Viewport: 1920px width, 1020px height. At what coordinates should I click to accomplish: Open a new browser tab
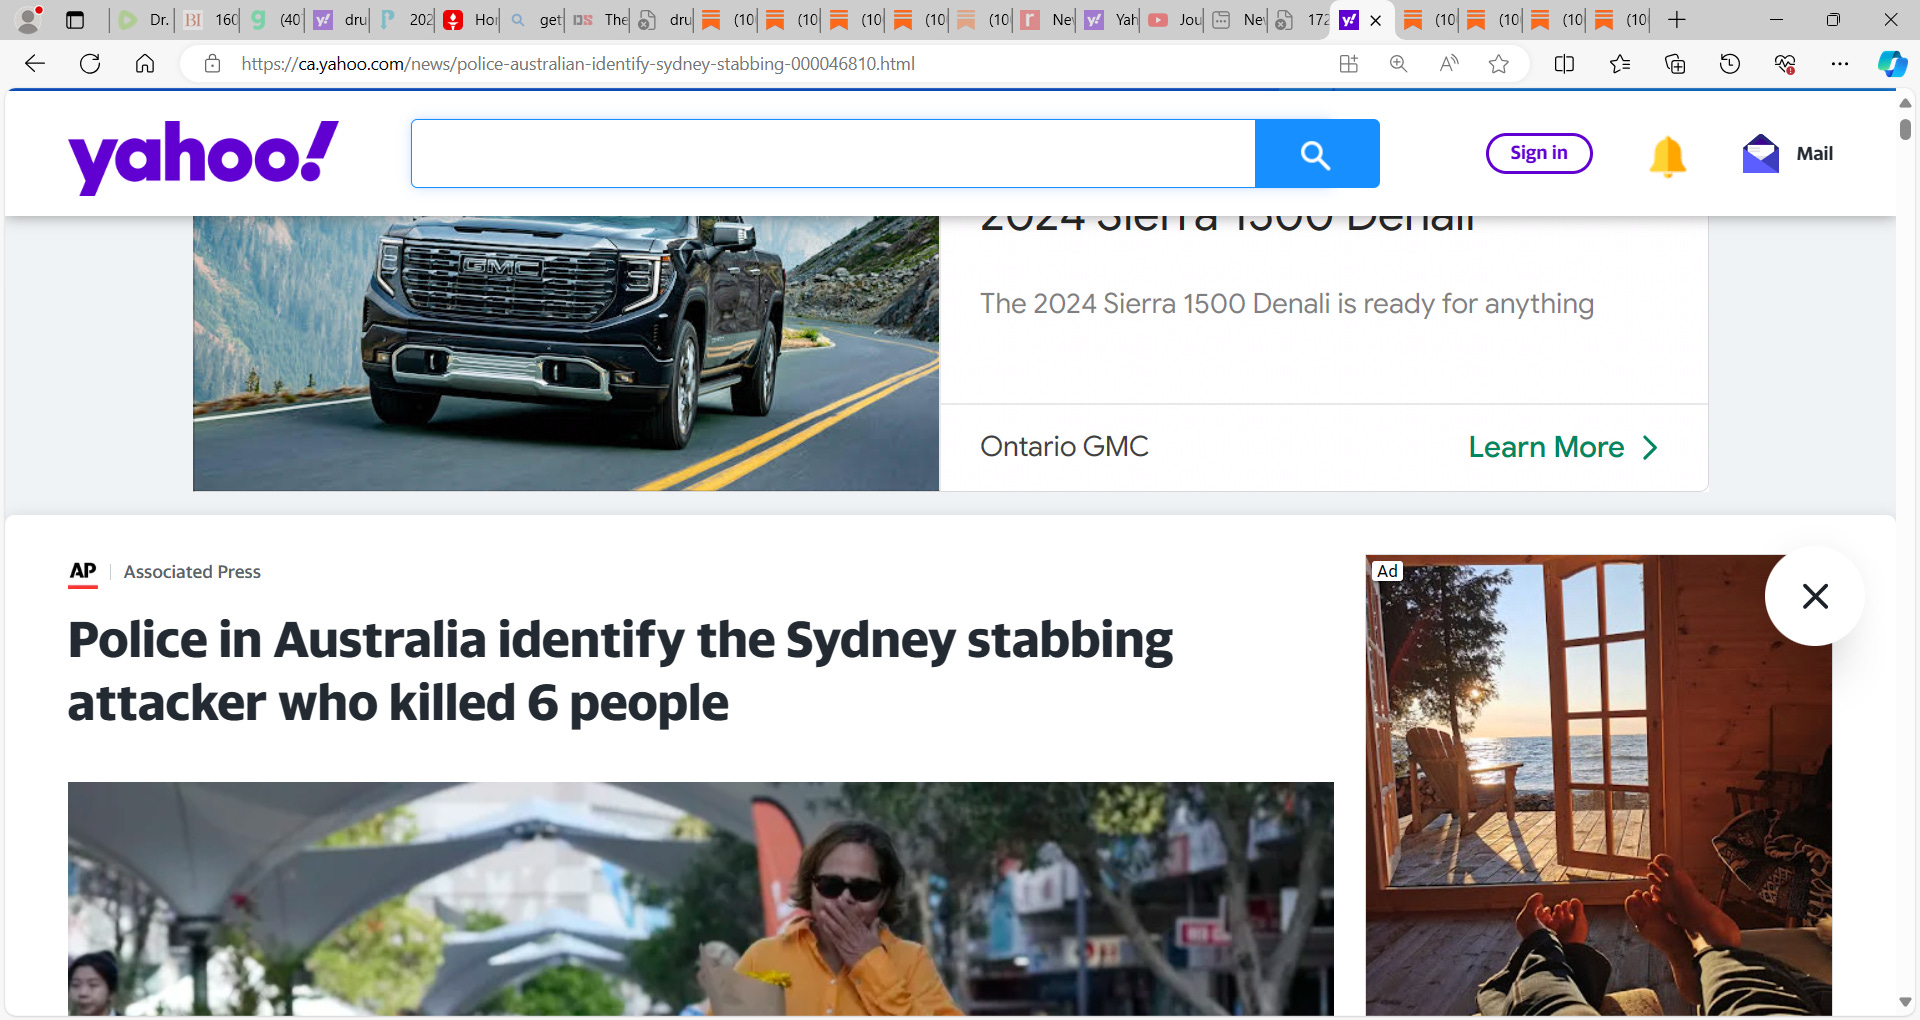1677,20
